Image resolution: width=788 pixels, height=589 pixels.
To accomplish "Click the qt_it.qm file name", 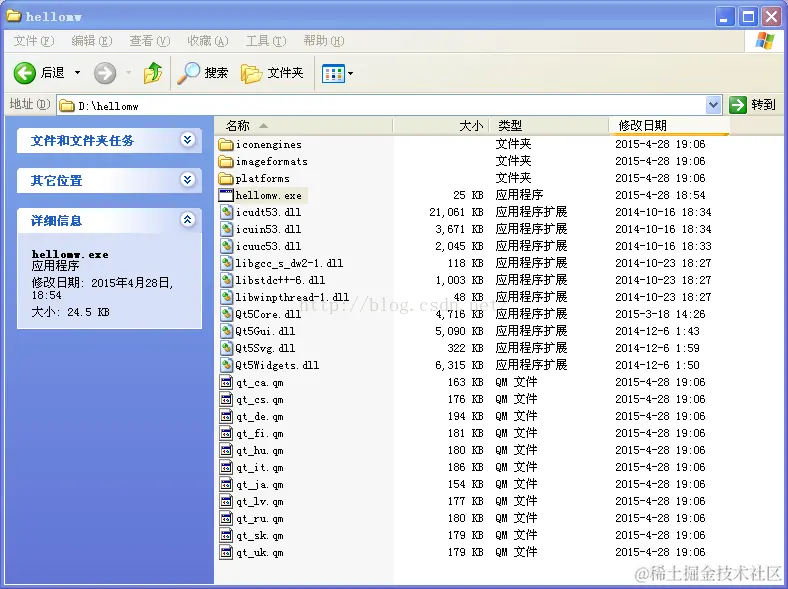I will [260, 468].
